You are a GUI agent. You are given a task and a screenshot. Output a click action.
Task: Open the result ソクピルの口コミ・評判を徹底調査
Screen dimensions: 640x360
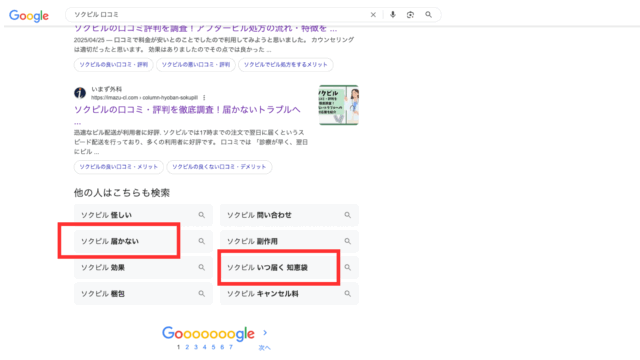pyautogui.click(x=187, y=110)
